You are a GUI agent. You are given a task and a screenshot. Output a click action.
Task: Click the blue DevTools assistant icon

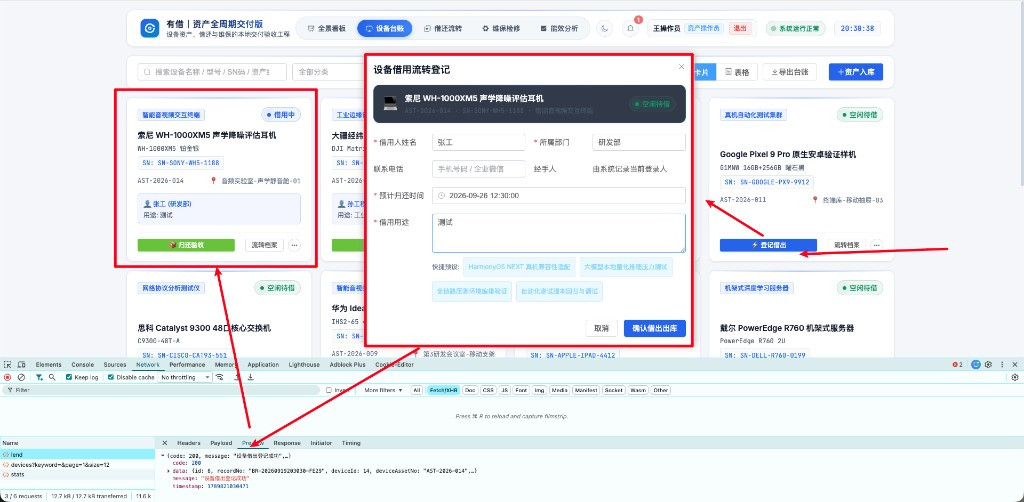coord(976,364)
